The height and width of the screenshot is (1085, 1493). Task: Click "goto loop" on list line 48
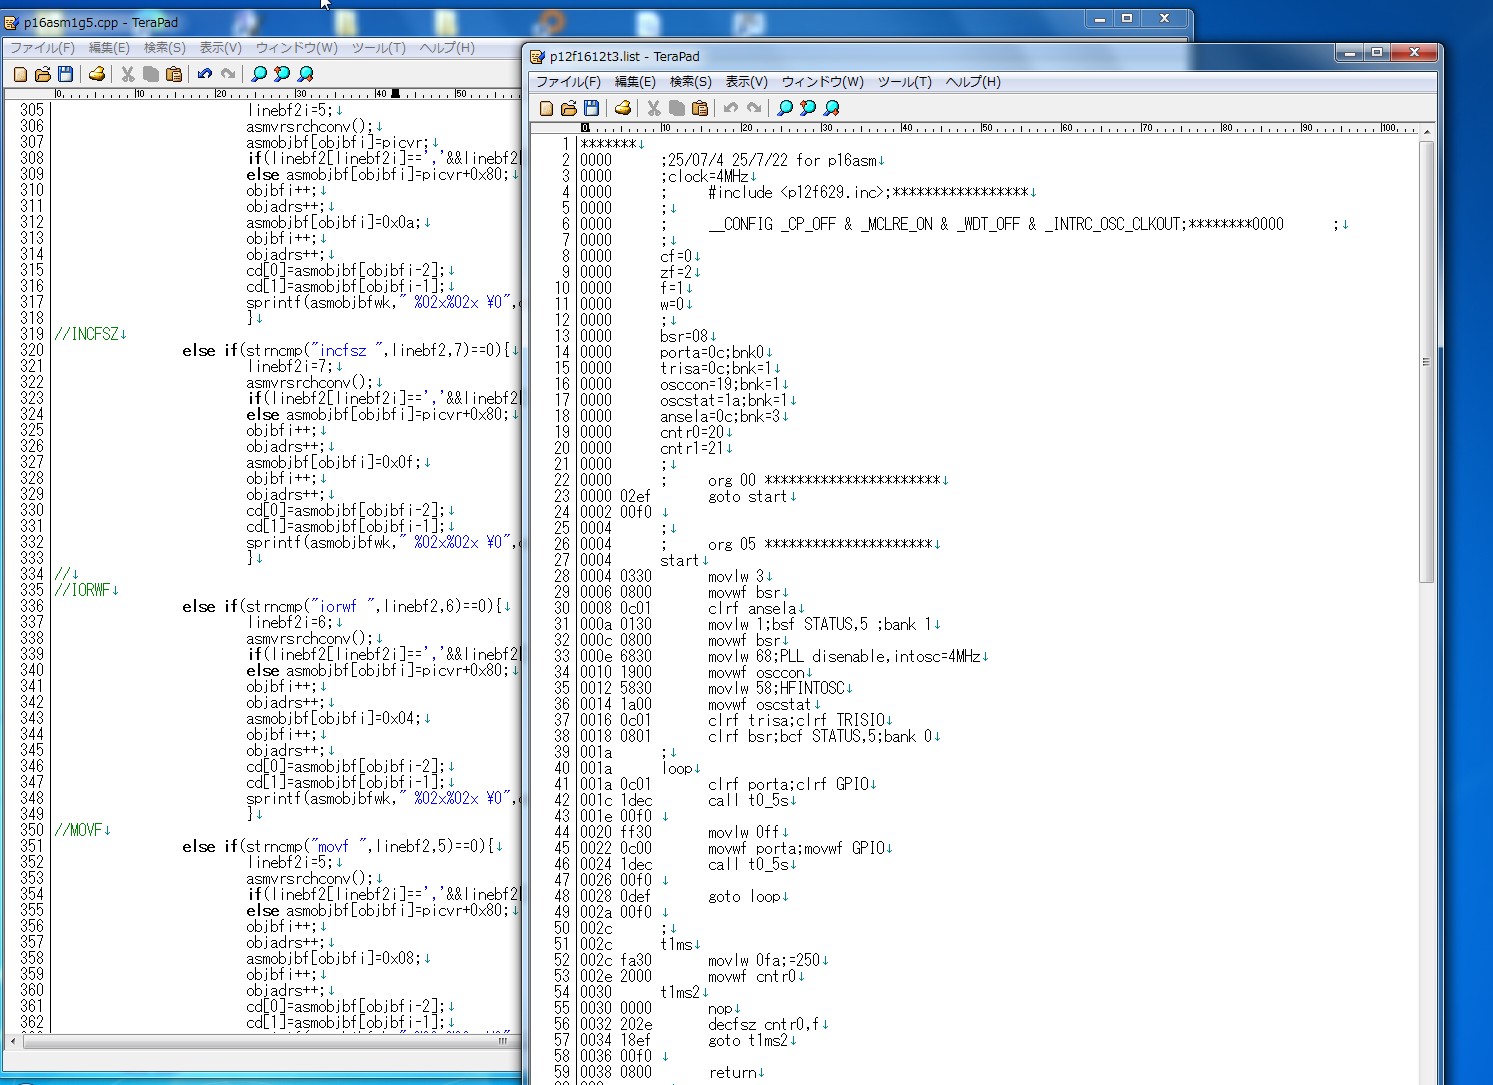pyautogui.click(x=744, y=896)
